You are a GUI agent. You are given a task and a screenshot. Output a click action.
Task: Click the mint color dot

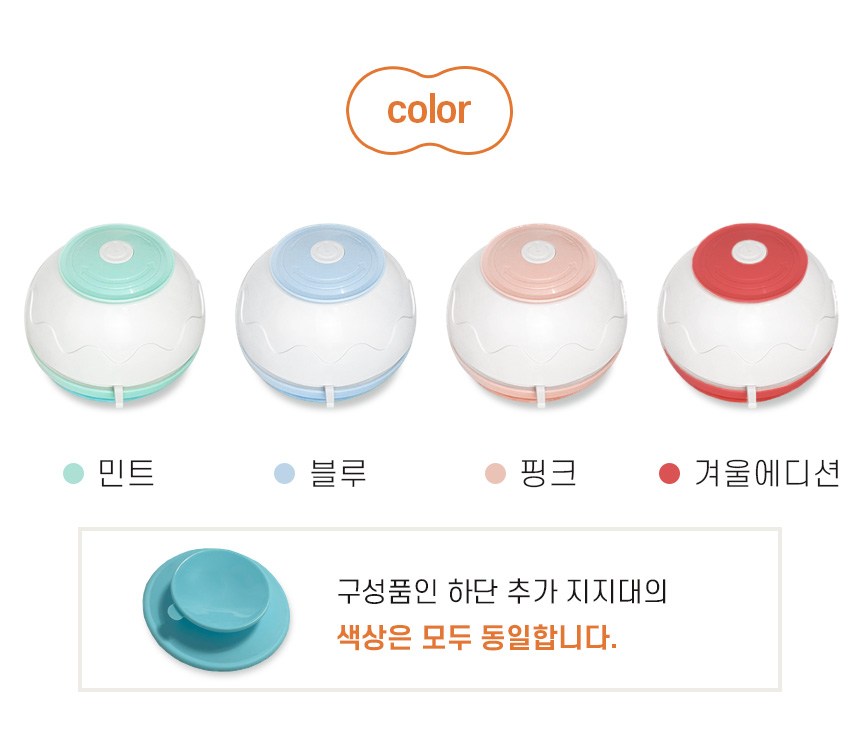pyautogui.click(x=73, y=473)
